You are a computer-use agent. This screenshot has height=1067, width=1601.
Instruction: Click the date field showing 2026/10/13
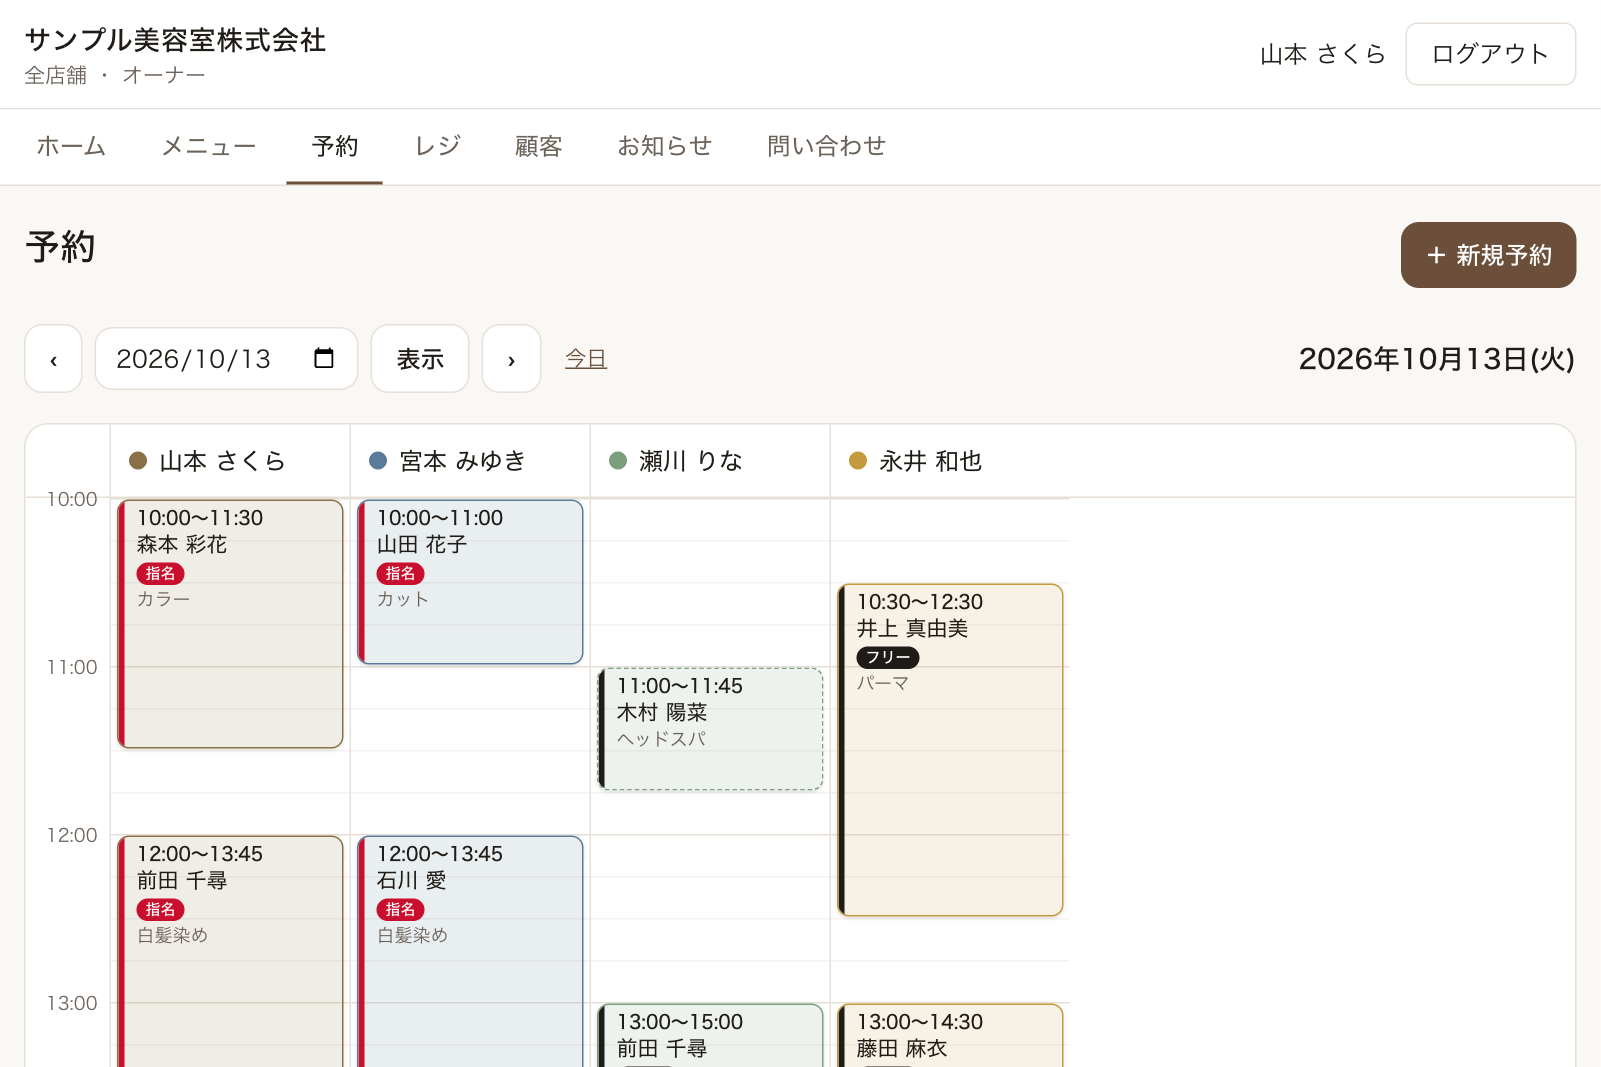pos(226,359)
